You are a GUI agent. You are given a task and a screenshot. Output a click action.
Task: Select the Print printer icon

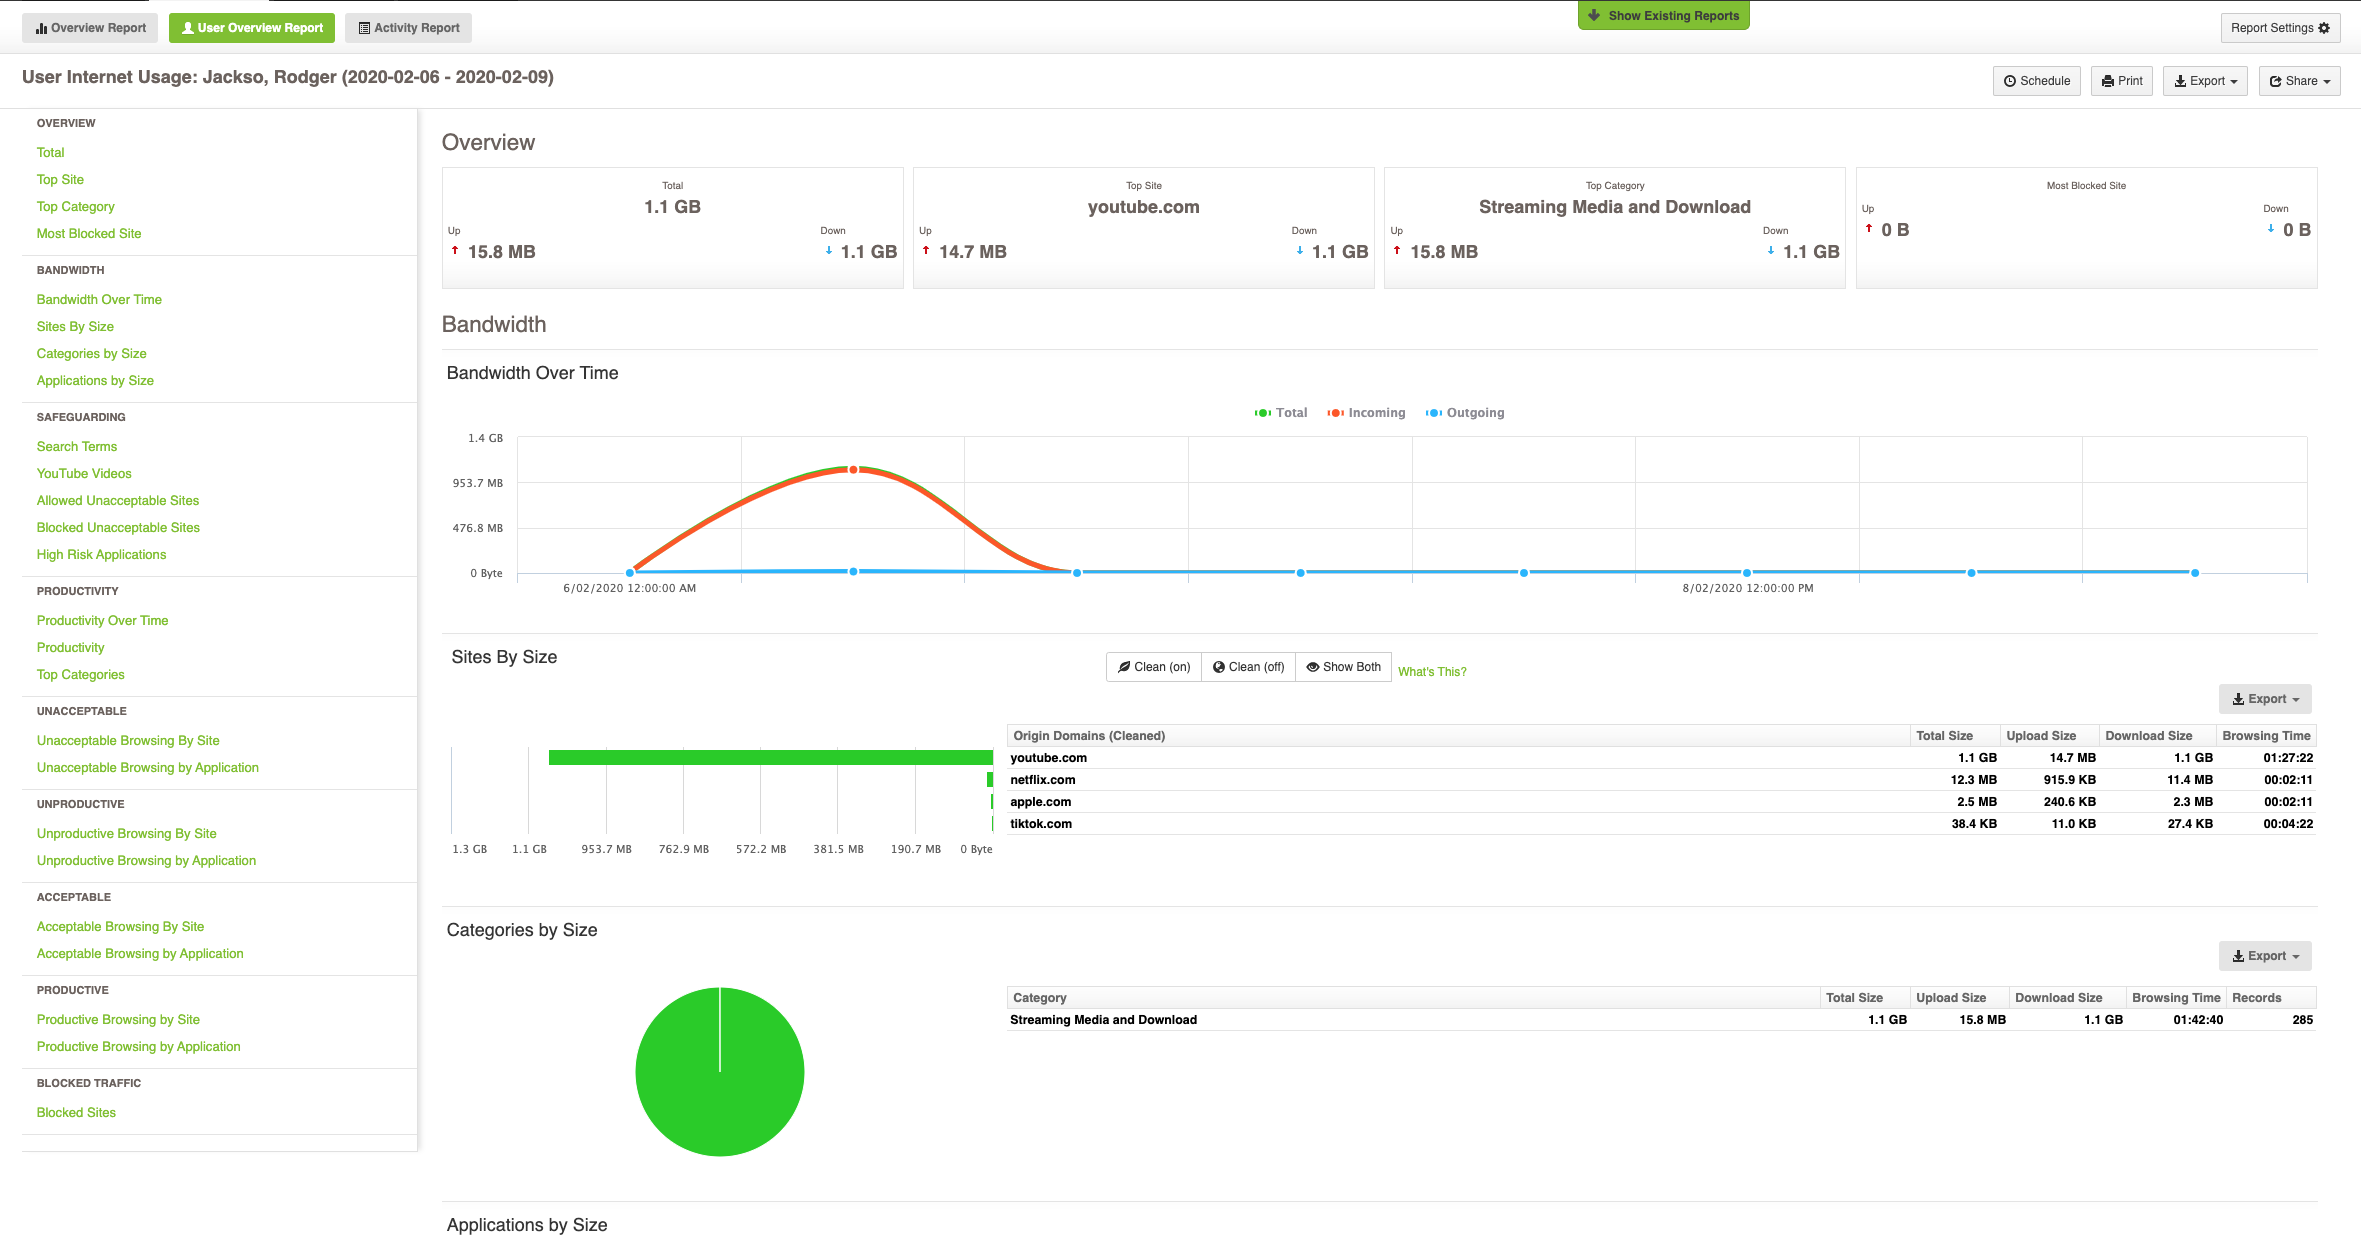[x=2107, y=81]
